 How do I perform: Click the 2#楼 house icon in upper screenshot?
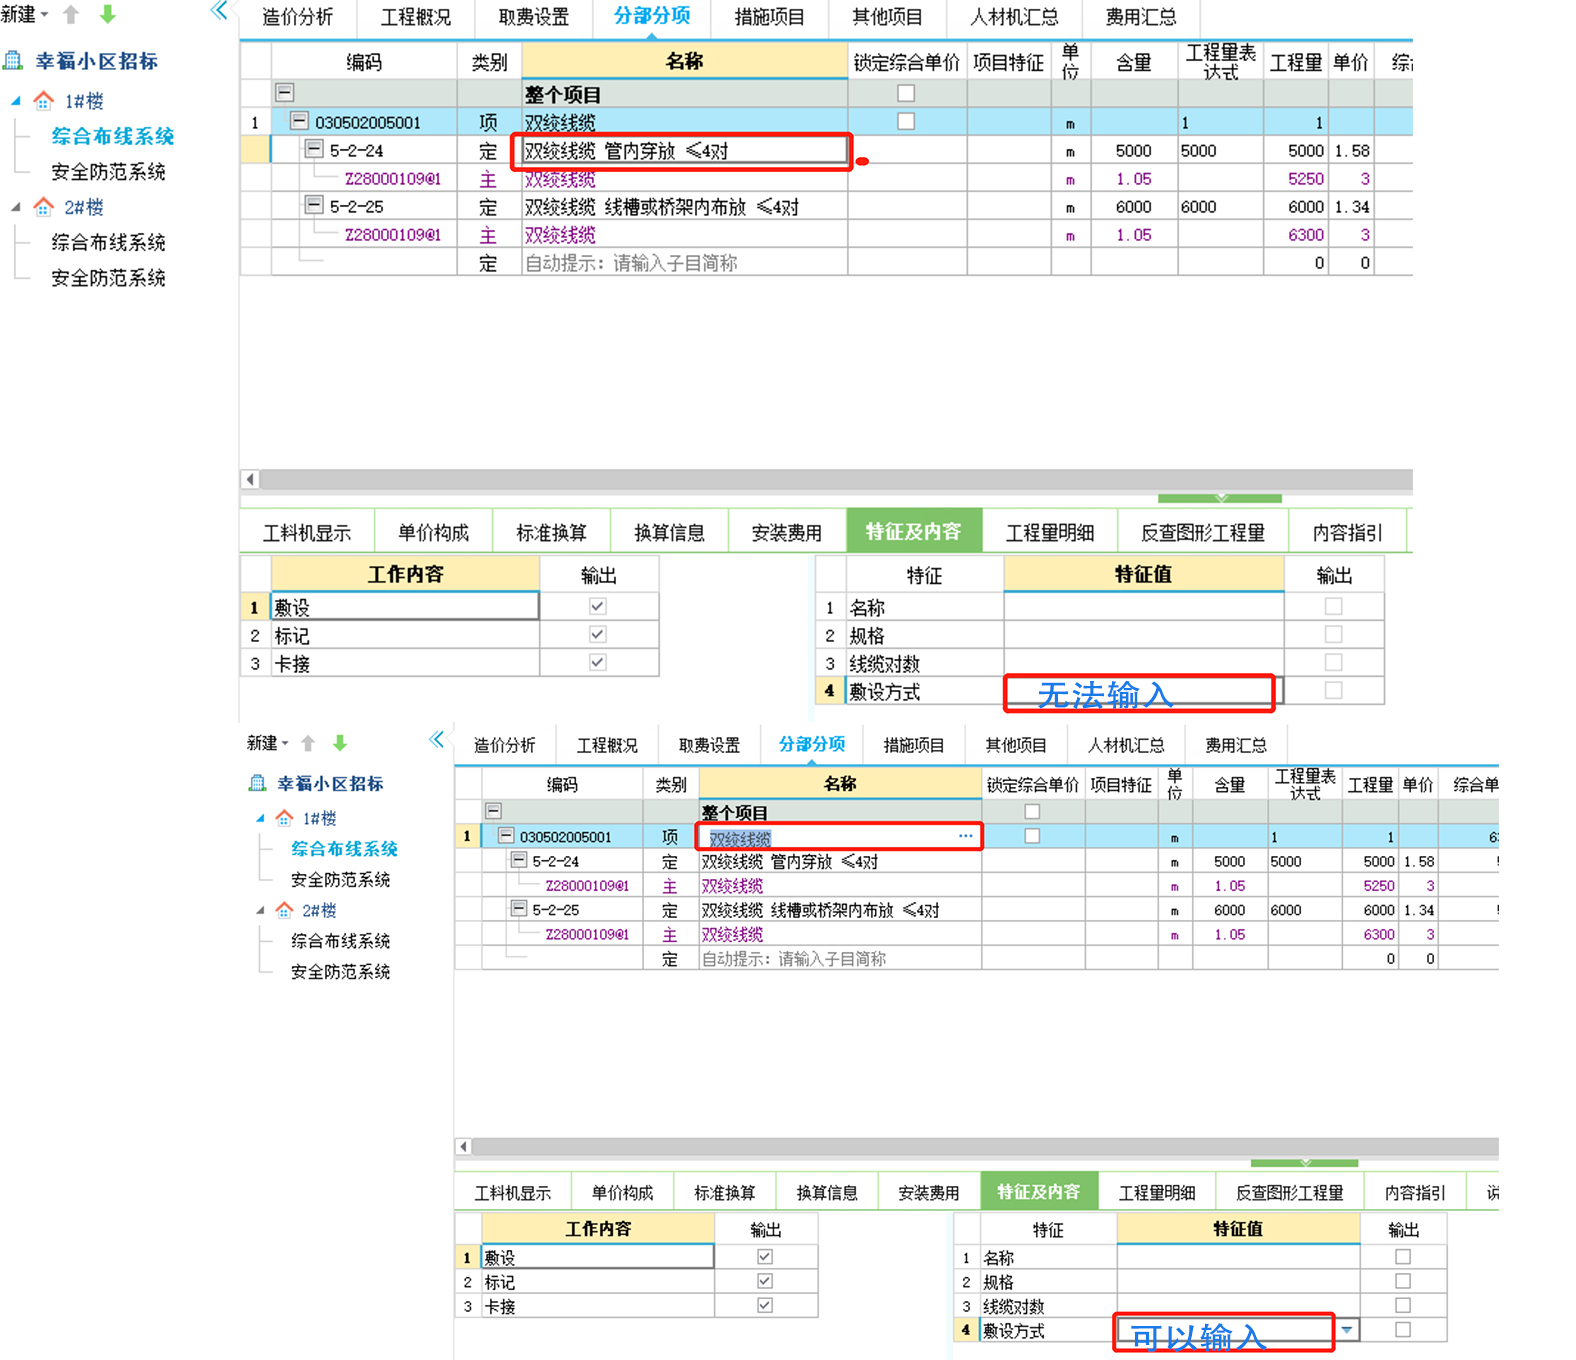[44, 207]
